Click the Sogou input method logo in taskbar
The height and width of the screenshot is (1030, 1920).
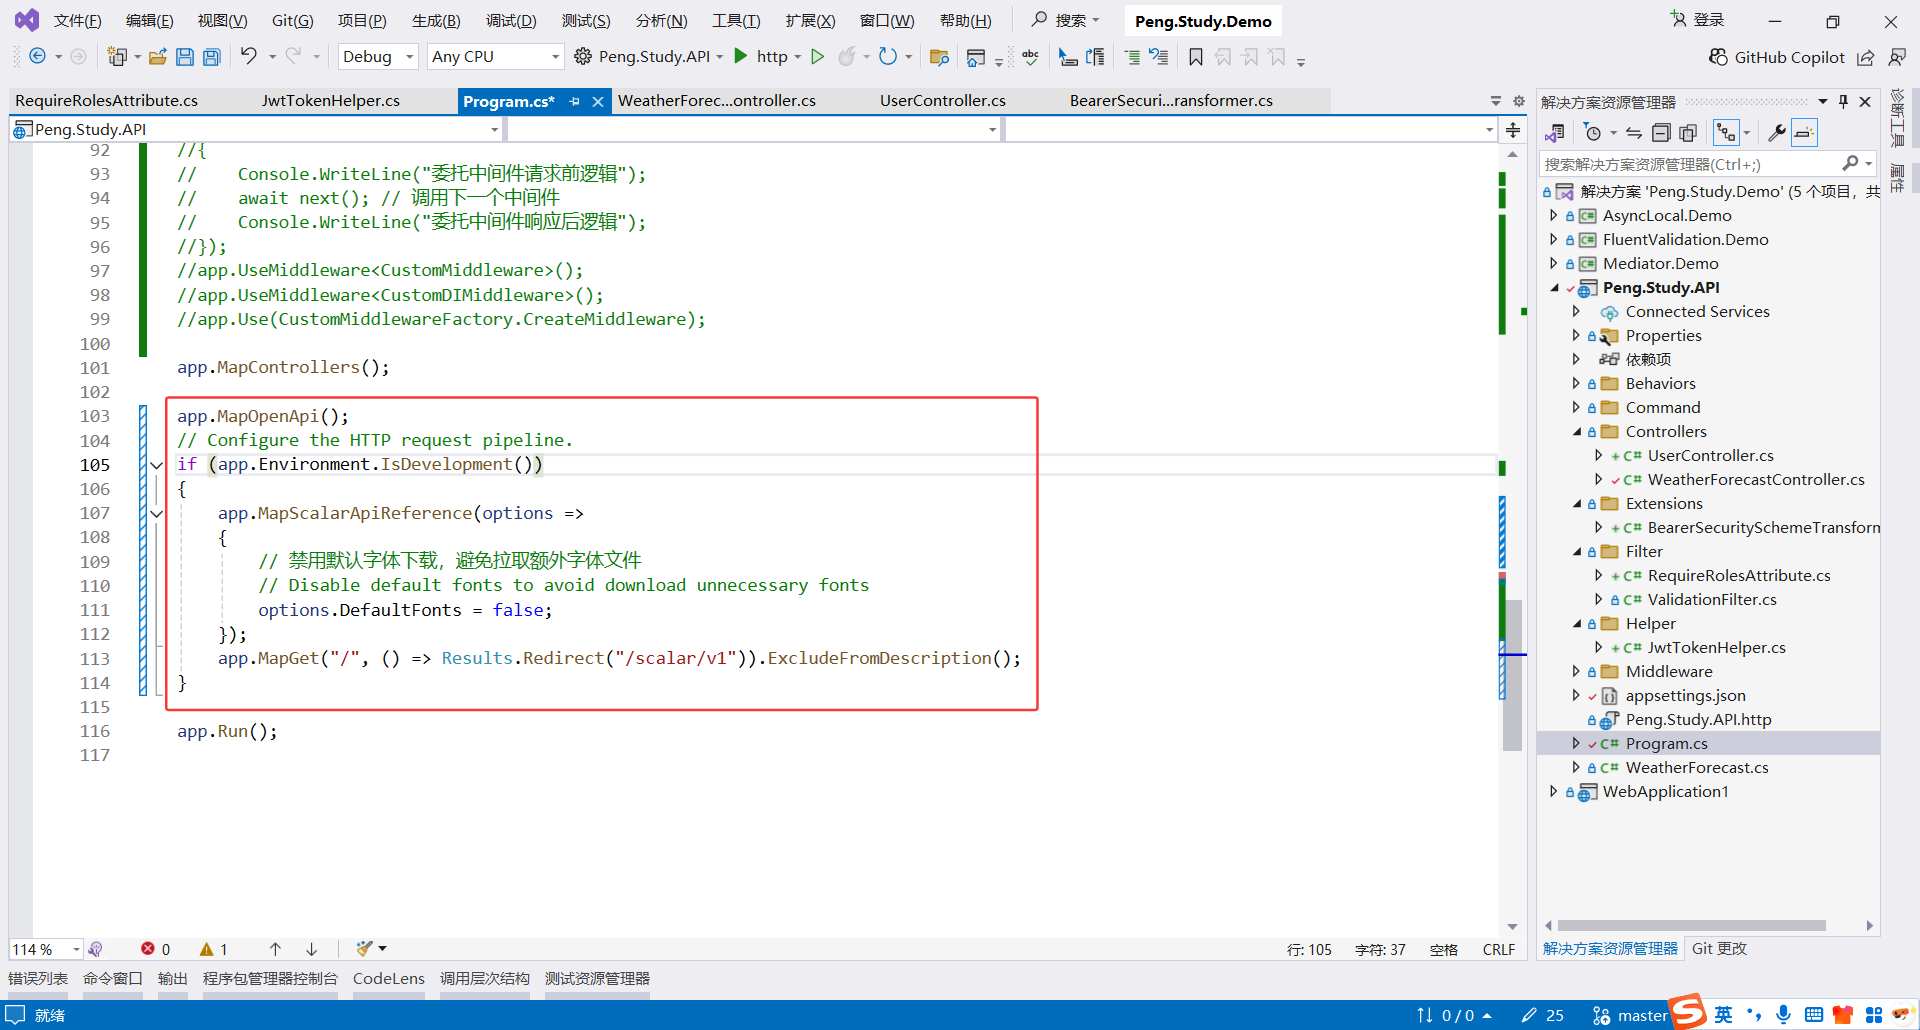[x=1688, y=1012]
